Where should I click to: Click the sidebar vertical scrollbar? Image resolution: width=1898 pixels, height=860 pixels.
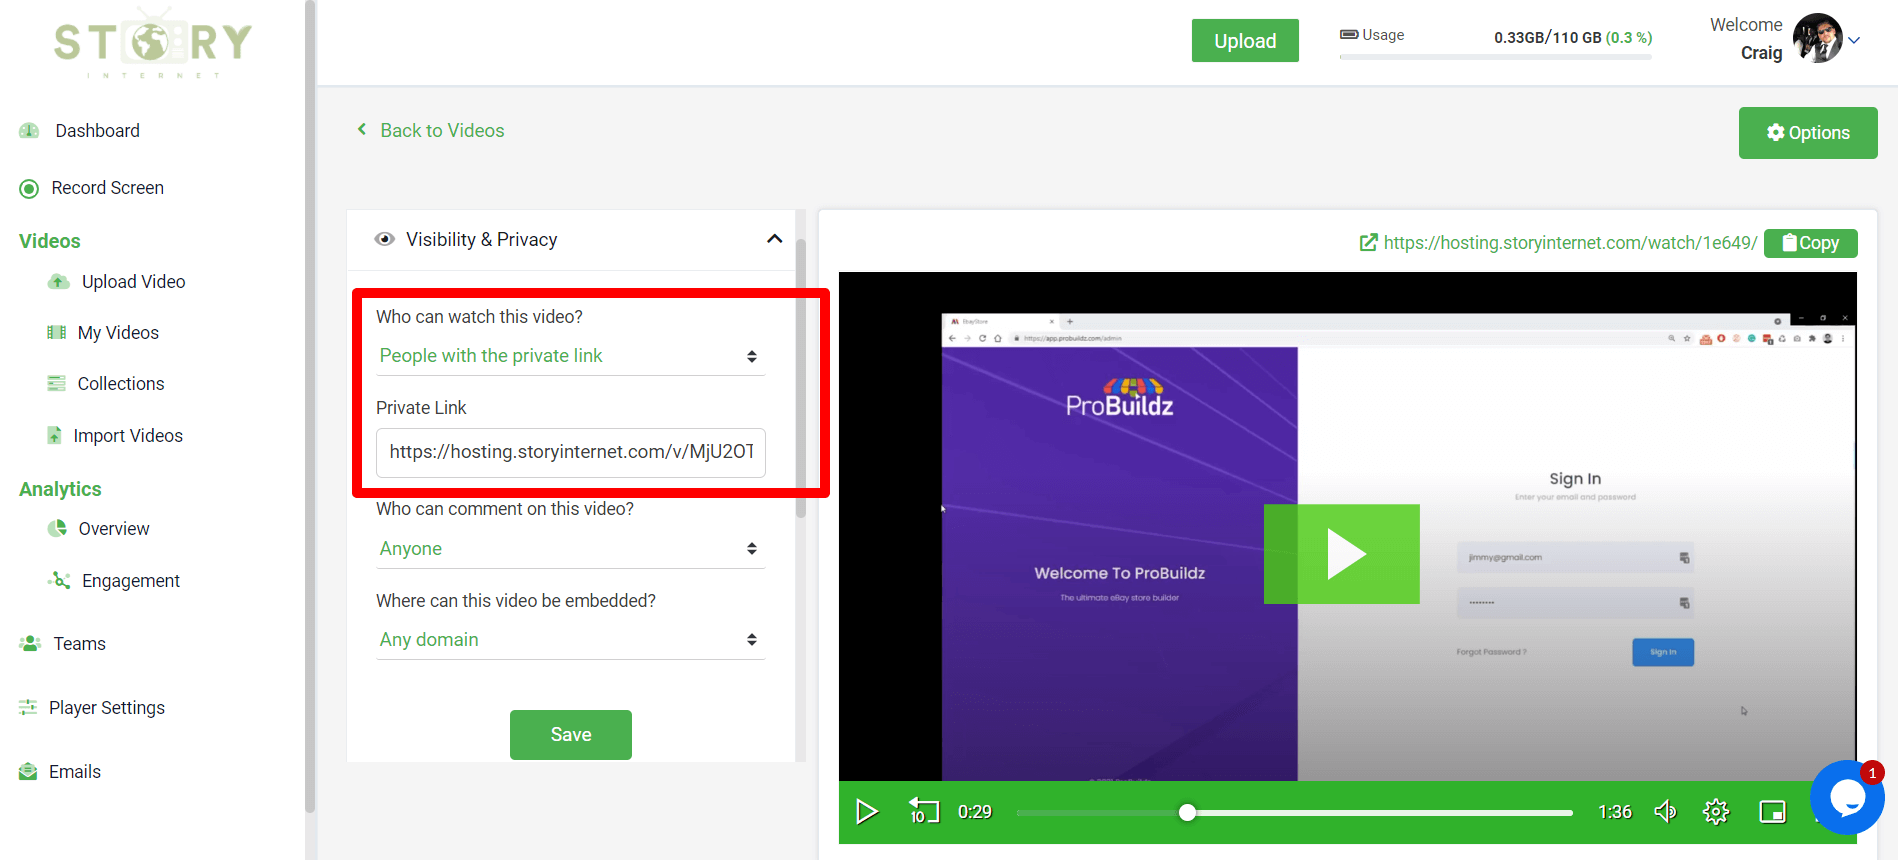click(x=310, y=405)
